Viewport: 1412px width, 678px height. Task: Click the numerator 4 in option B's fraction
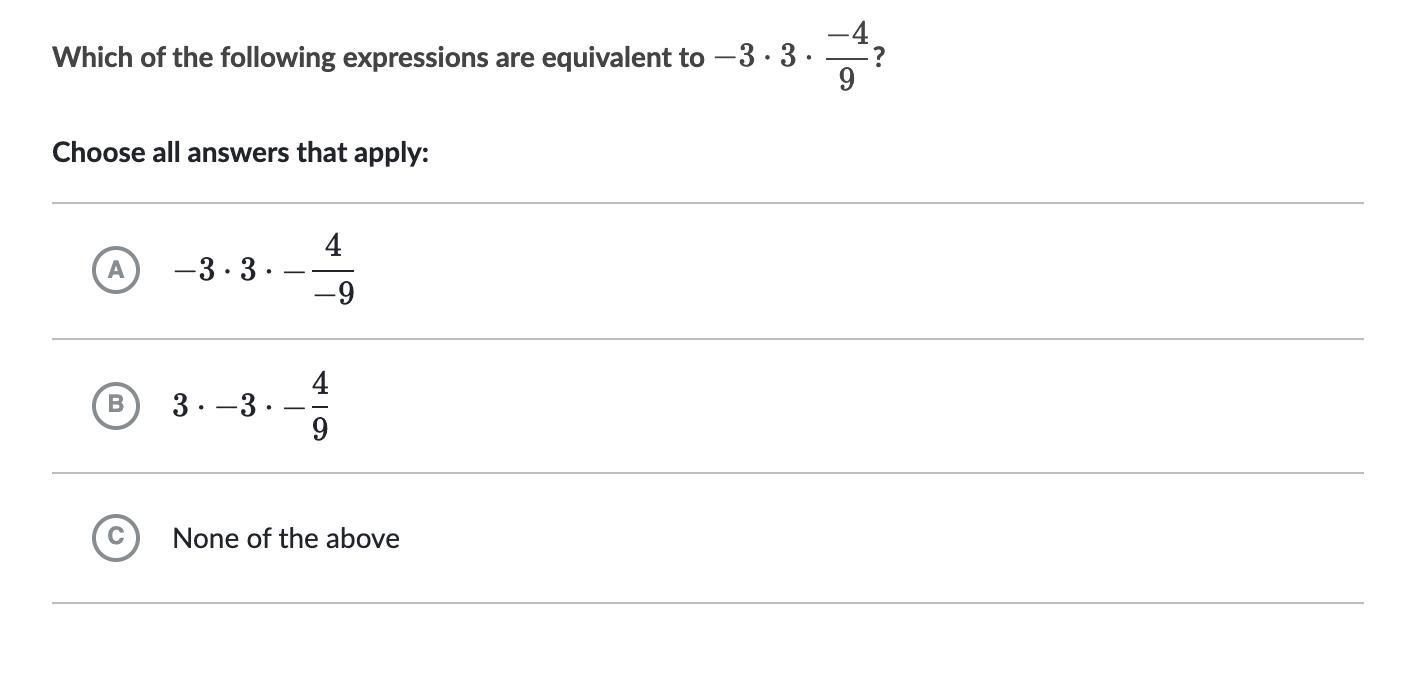click(x=320, y=383)
